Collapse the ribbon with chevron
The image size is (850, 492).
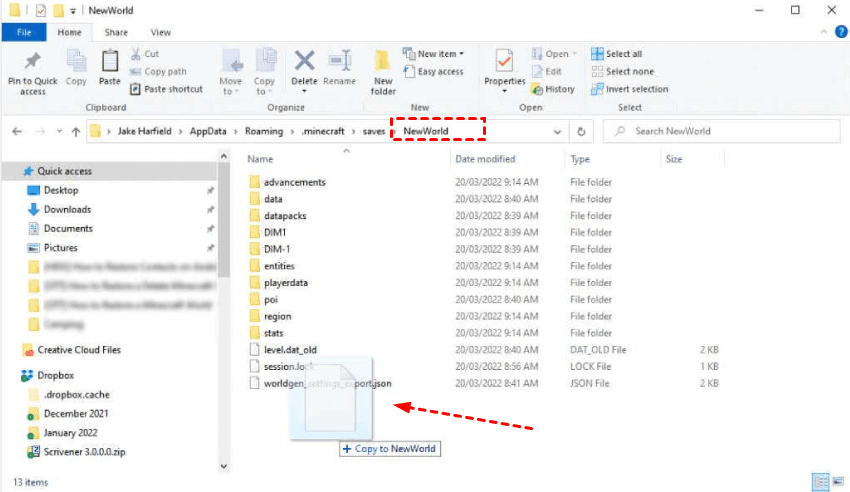coord(823,32)
